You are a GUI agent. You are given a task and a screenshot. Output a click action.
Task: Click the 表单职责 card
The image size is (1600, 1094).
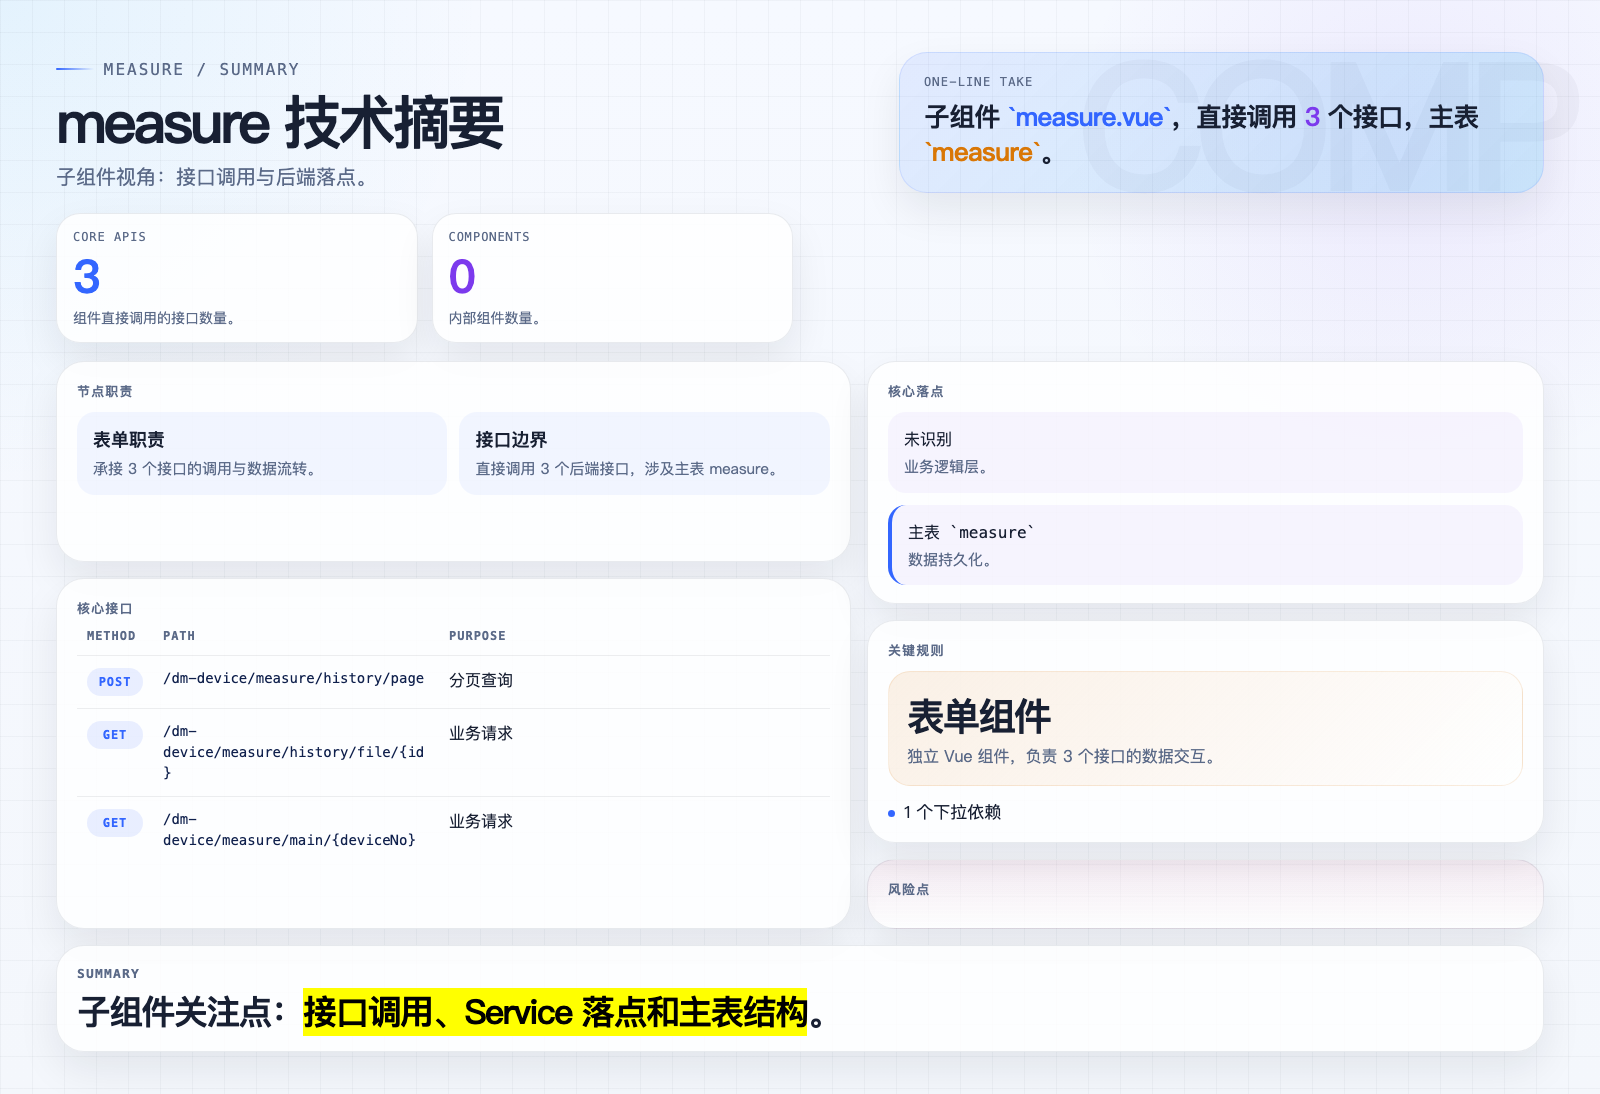262,453
